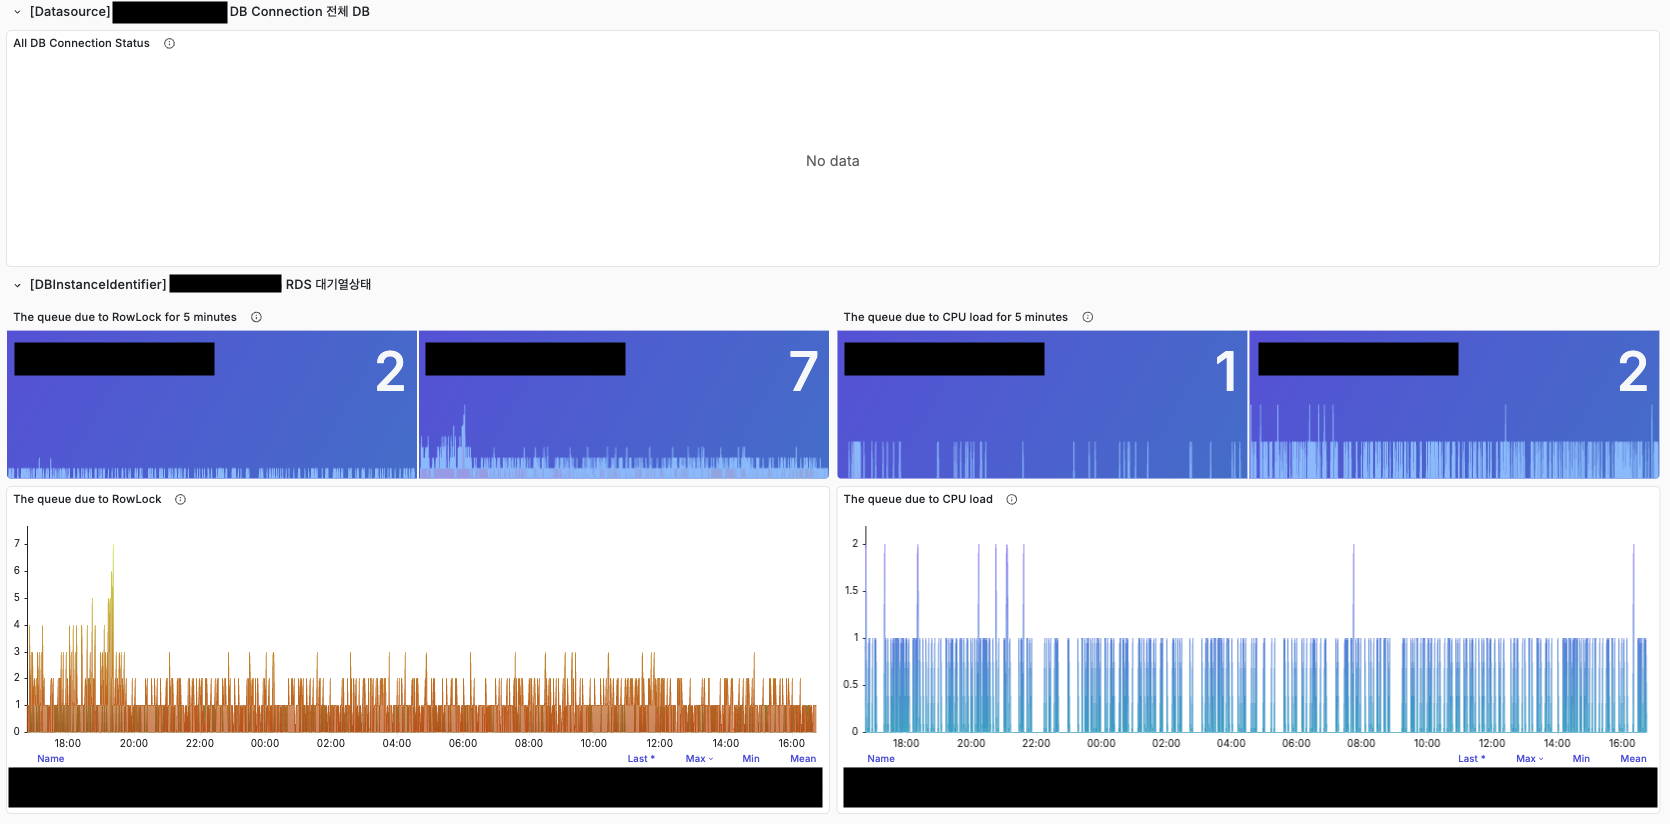
Task: Sort CPU load legend by Mean column
Action: [1632, 759]
